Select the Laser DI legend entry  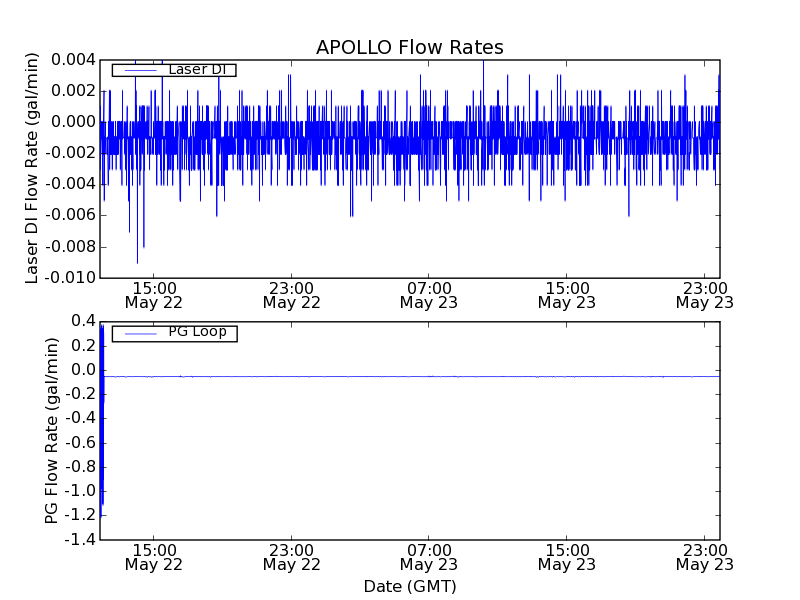pyautogui.click(x=196, y=69)
